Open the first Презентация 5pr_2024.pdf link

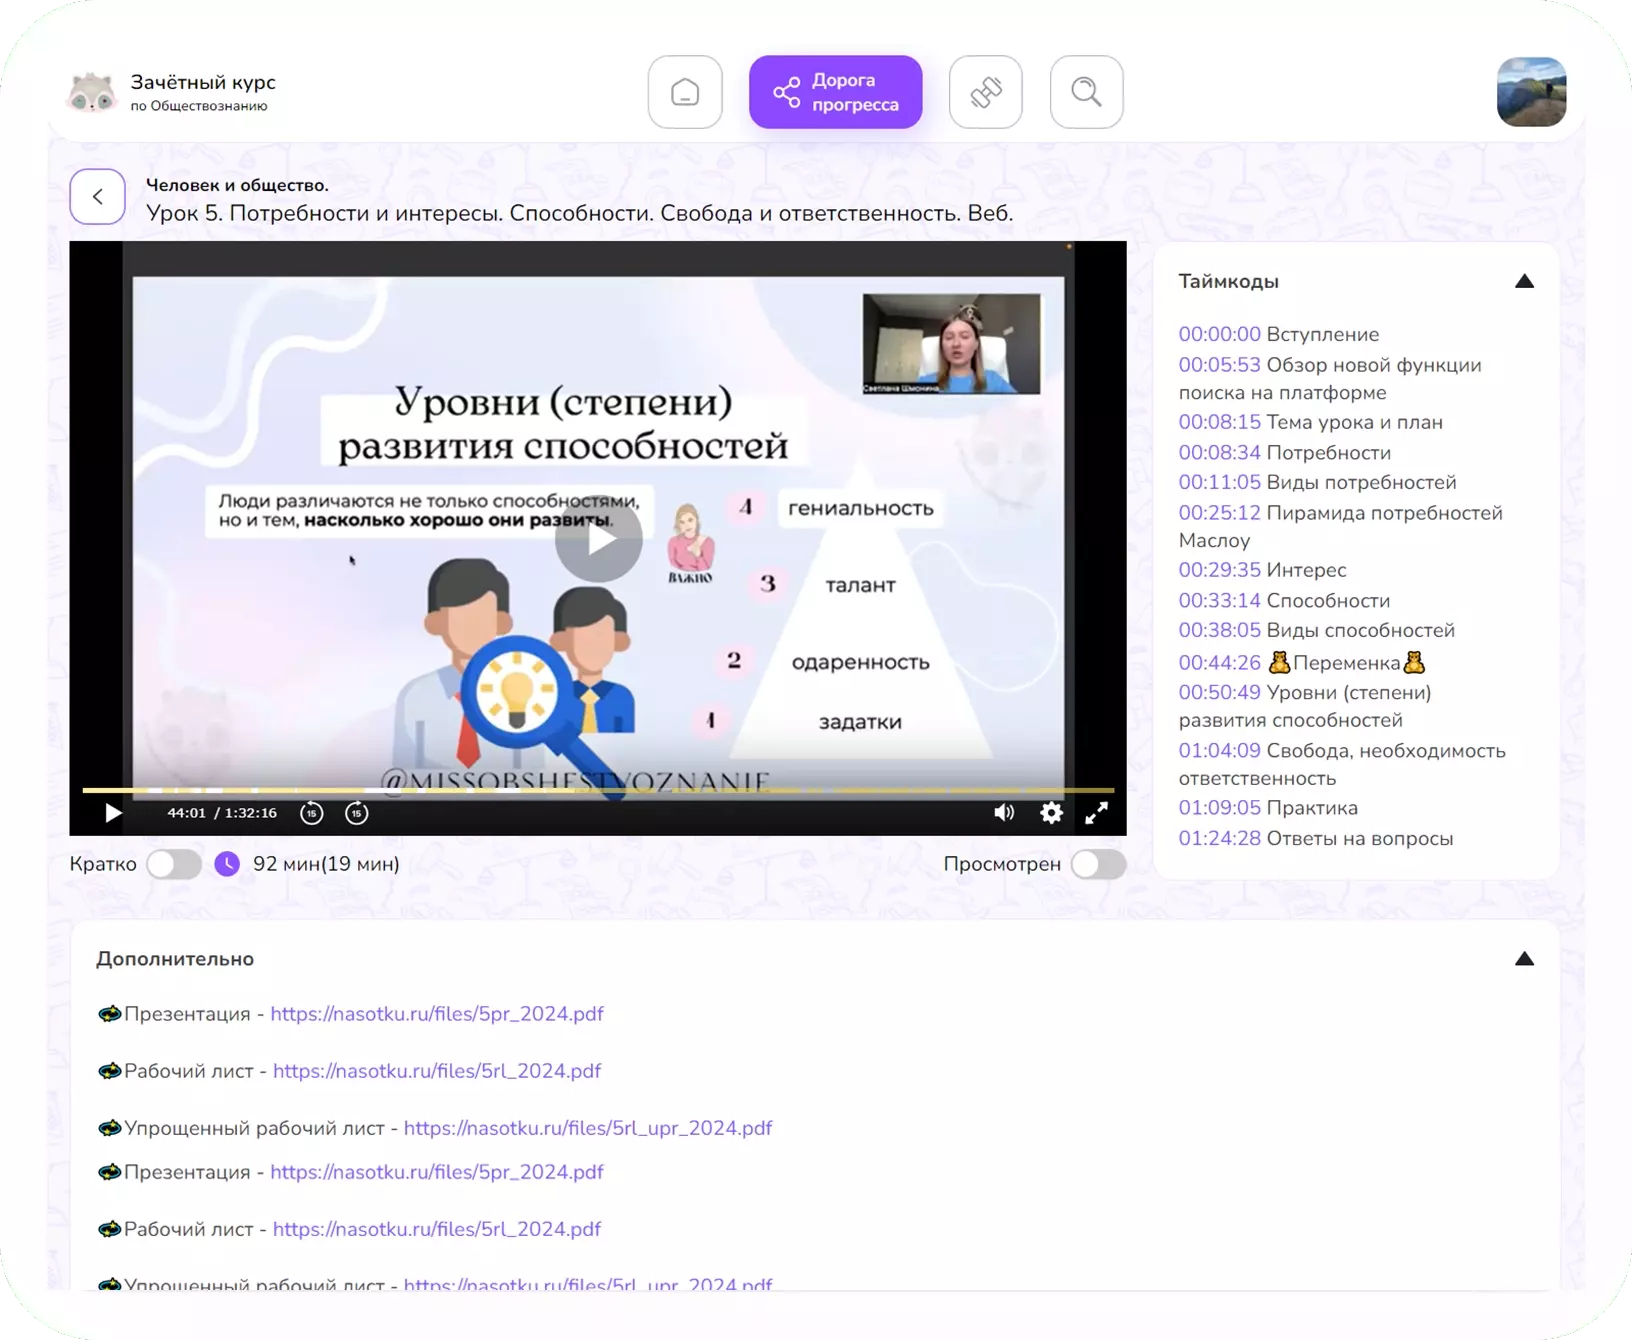(437, 1014)
